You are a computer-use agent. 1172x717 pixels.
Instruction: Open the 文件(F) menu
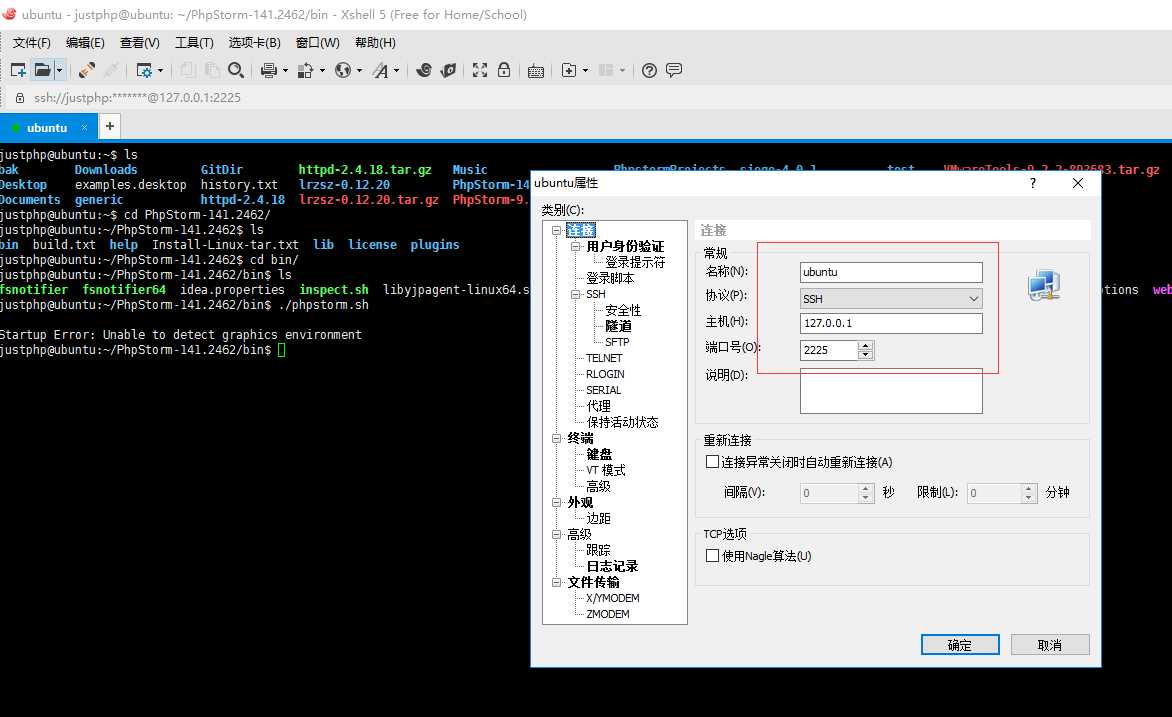(31, 43)
